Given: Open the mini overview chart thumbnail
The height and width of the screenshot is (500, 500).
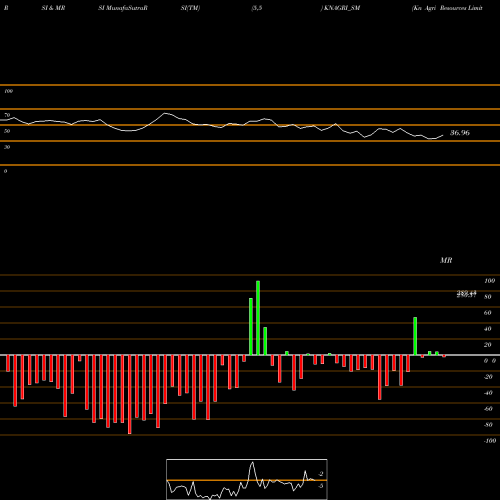Looking at the screenshot, I should (x=247, y=479).
